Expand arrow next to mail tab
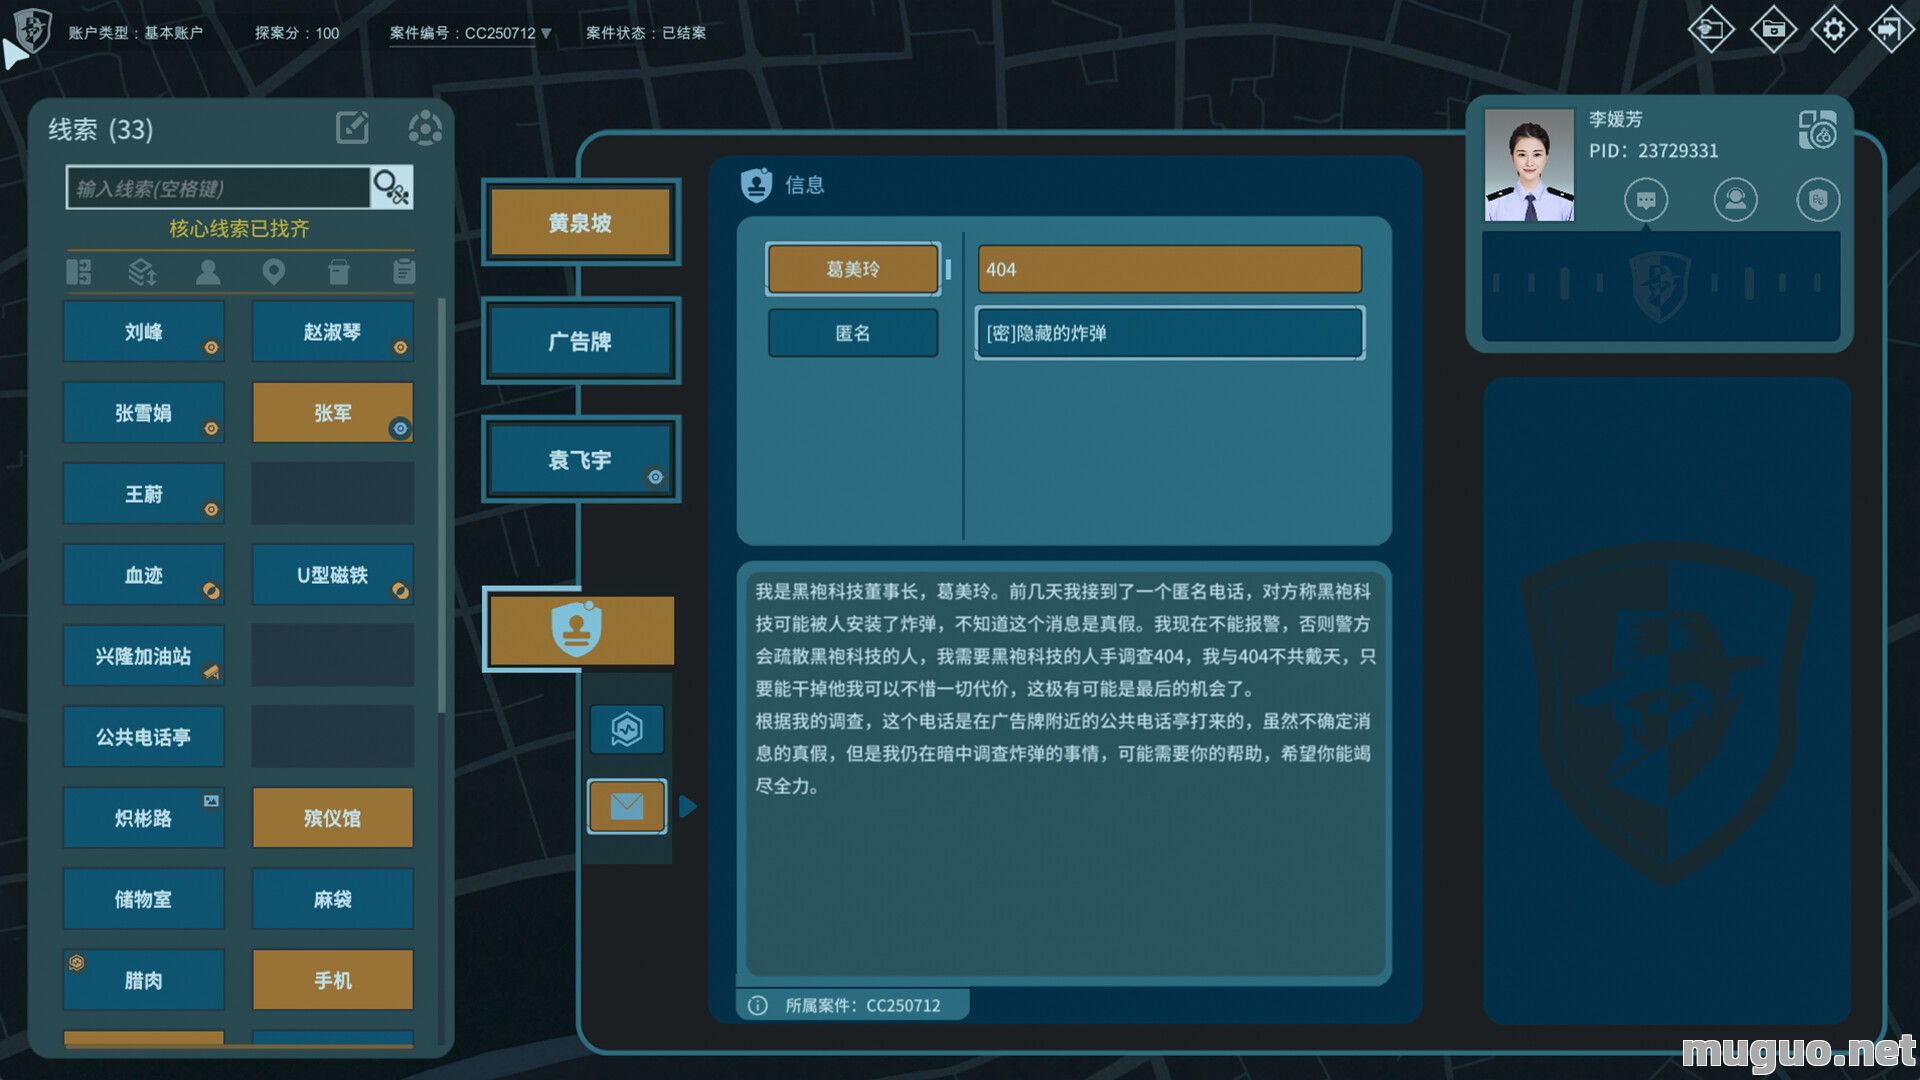The image size is (1920, 1080). coord(687,806)
